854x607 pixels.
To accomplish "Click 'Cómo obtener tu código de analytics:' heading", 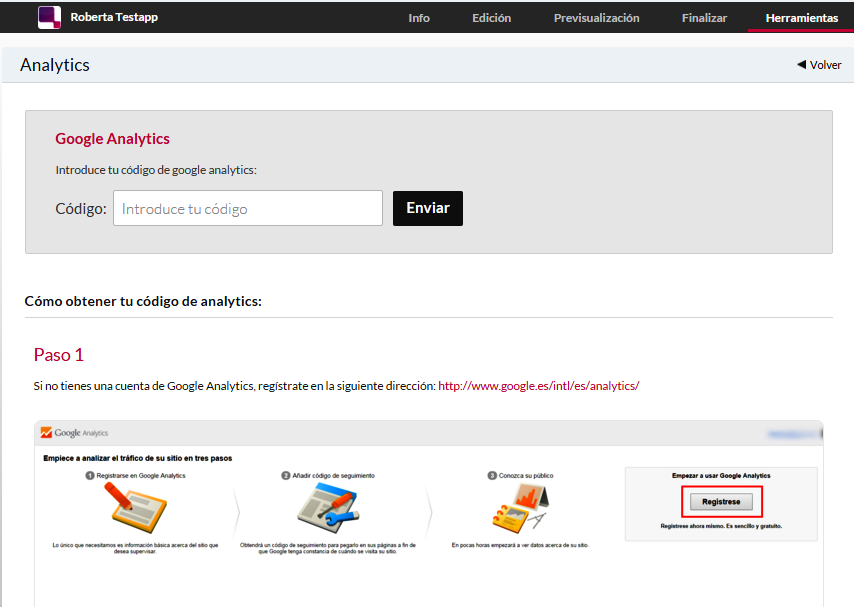I will tap(143, 301).
